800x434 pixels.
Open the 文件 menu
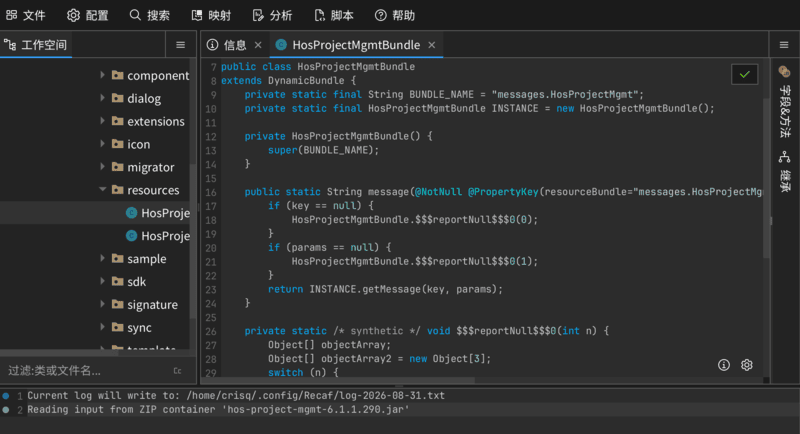[x=26, y=15]
